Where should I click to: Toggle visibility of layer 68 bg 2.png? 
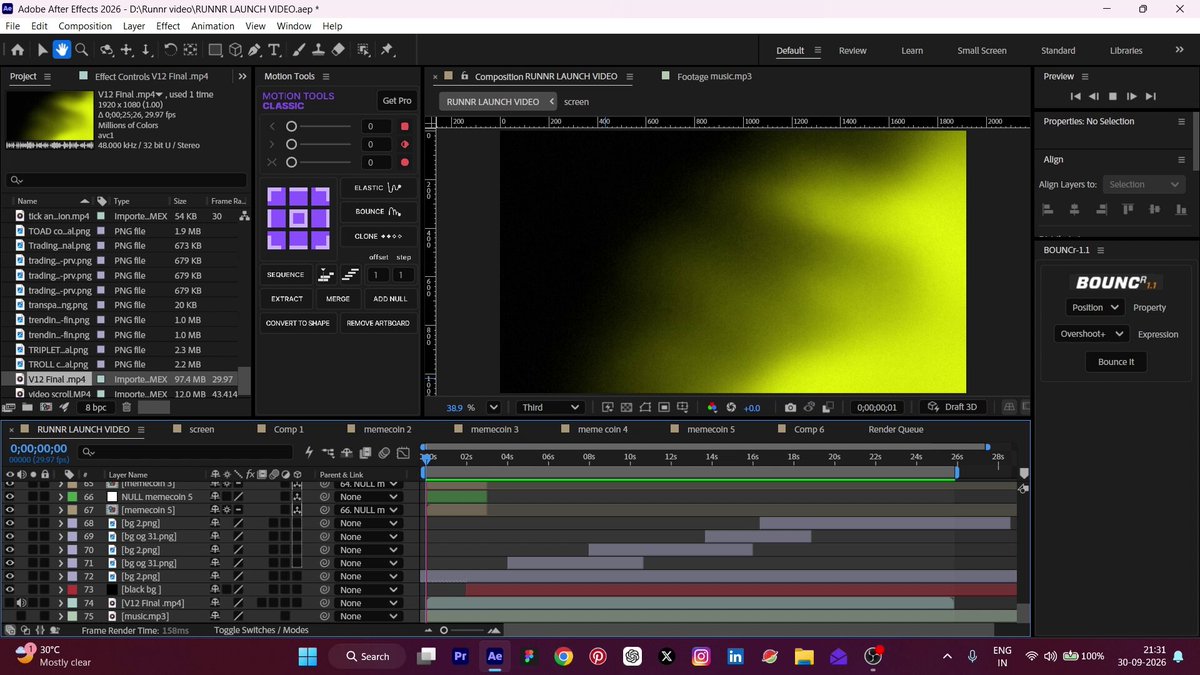10,523
